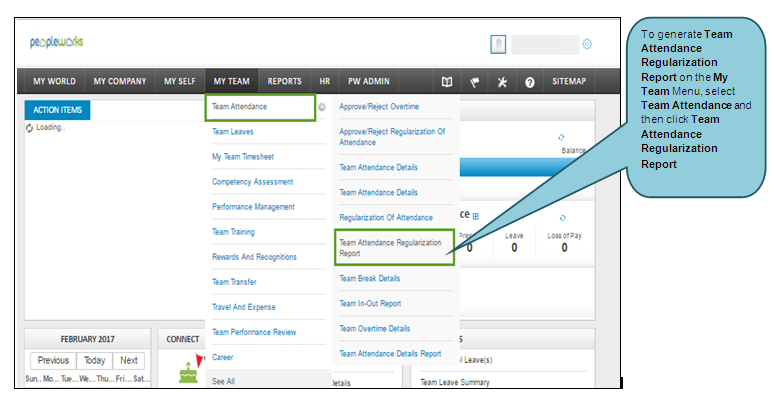Viewport: 775px width, 399px height.
Task: Open the wrench tools icon
Action: (x=502, y=82)
